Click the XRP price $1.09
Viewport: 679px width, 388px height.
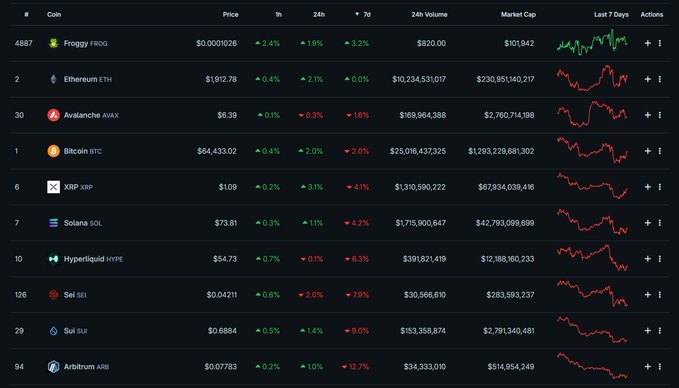(x=228, y=187)
